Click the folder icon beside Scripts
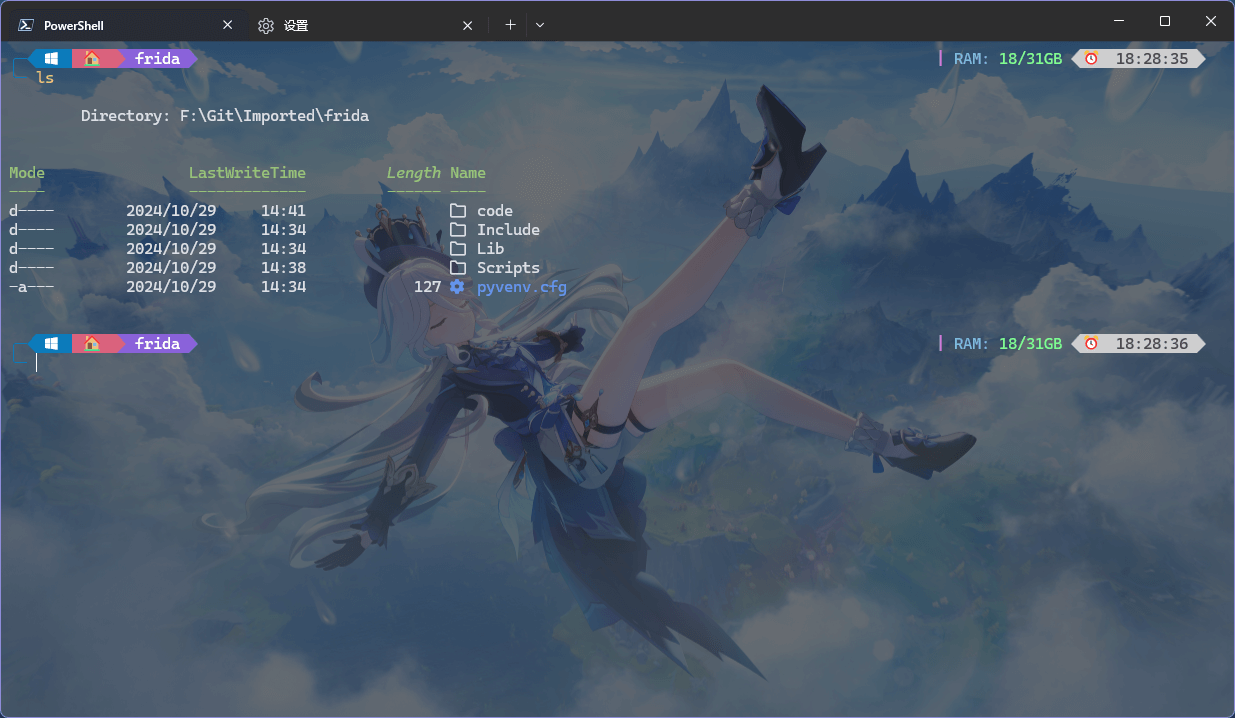This screenshot has height=718, width=1235. (x=458, y=268)
